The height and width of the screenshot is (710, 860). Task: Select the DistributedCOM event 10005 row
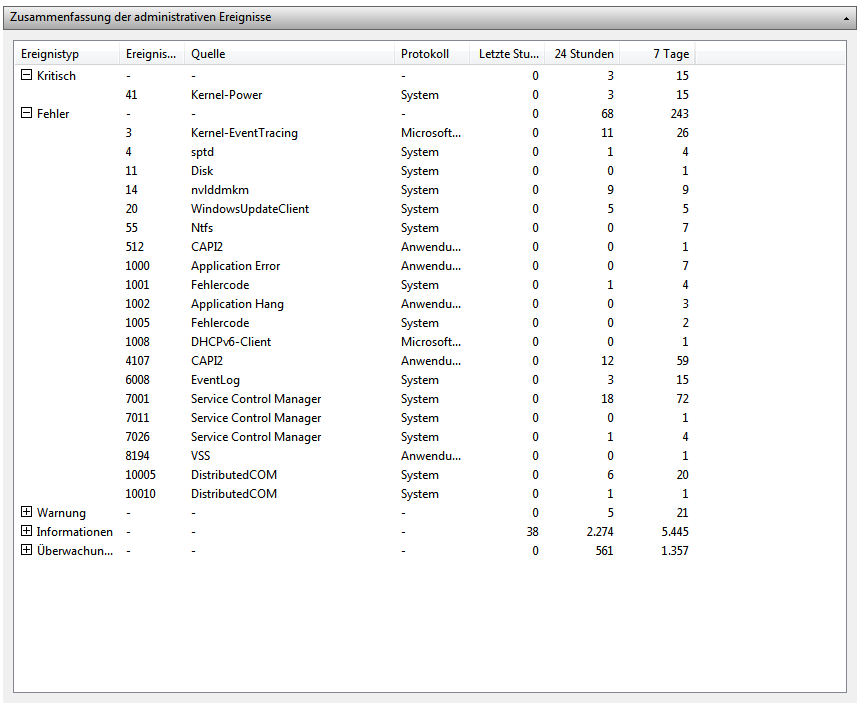pyautogui.click(x=355, y=475)
